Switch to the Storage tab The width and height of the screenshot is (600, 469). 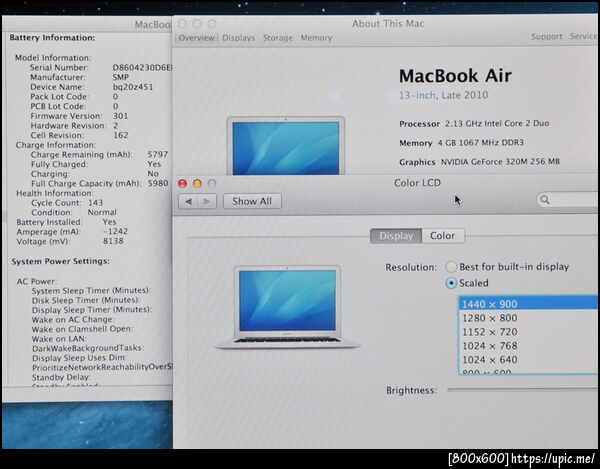click(277, 38)
